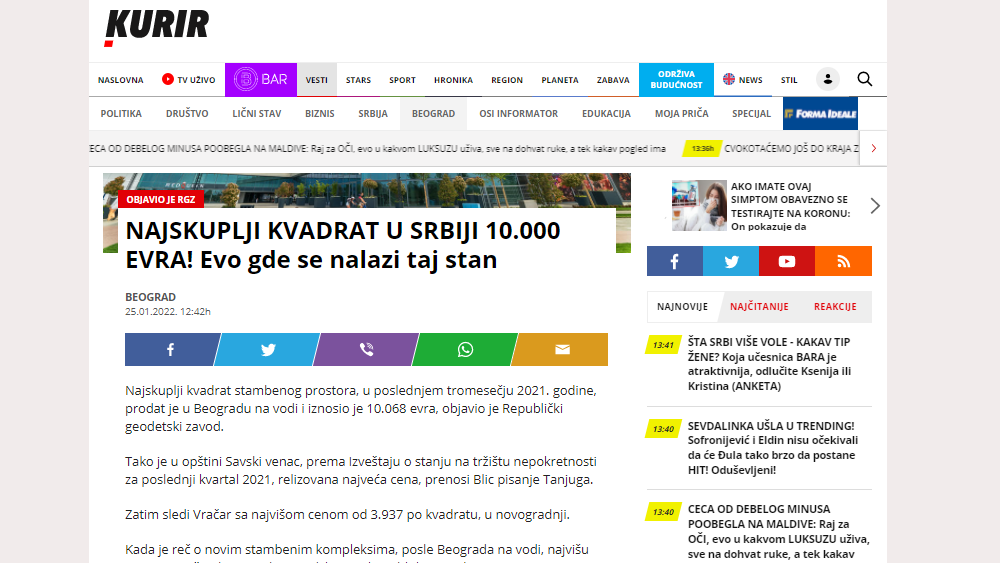Open the Srbija subsection

coord(373,113)
